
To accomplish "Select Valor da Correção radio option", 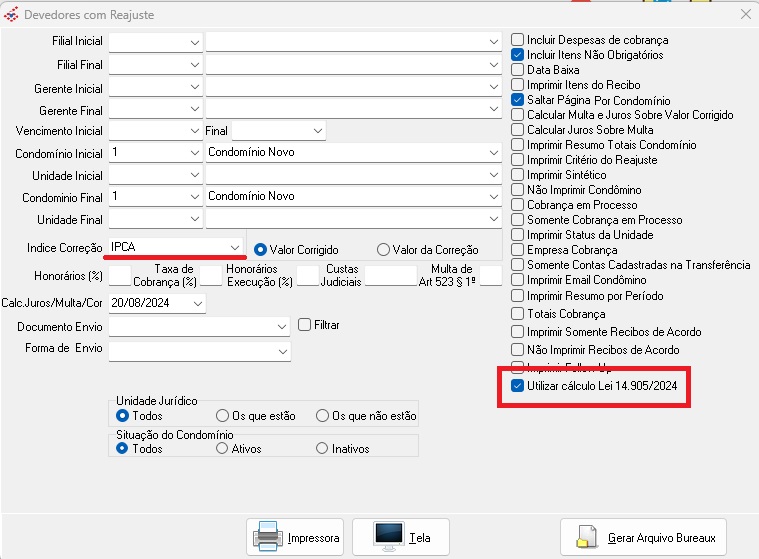I will click(x=383, y=249).
